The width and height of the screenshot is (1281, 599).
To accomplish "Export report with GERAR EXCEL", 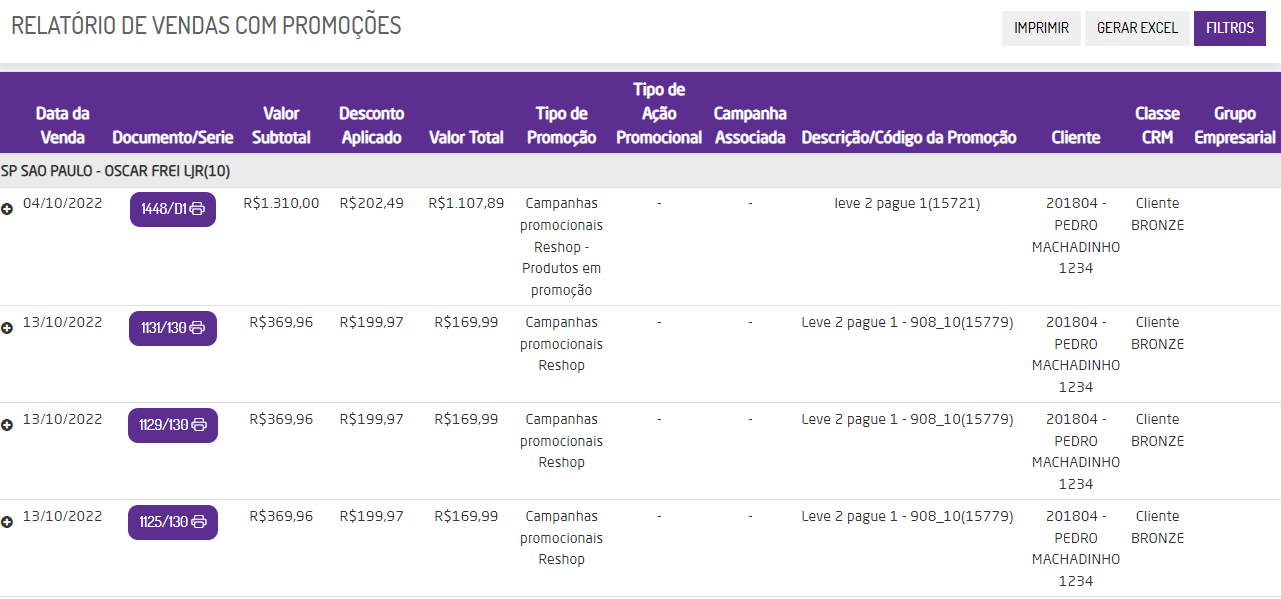I will [1137, 28].
